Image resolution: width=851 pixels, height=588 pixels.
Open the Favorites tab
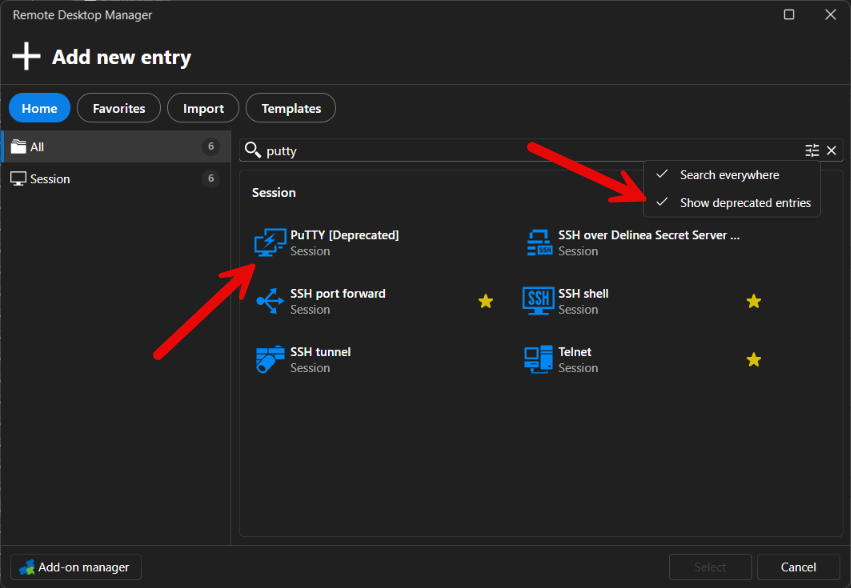pos(119,108)
